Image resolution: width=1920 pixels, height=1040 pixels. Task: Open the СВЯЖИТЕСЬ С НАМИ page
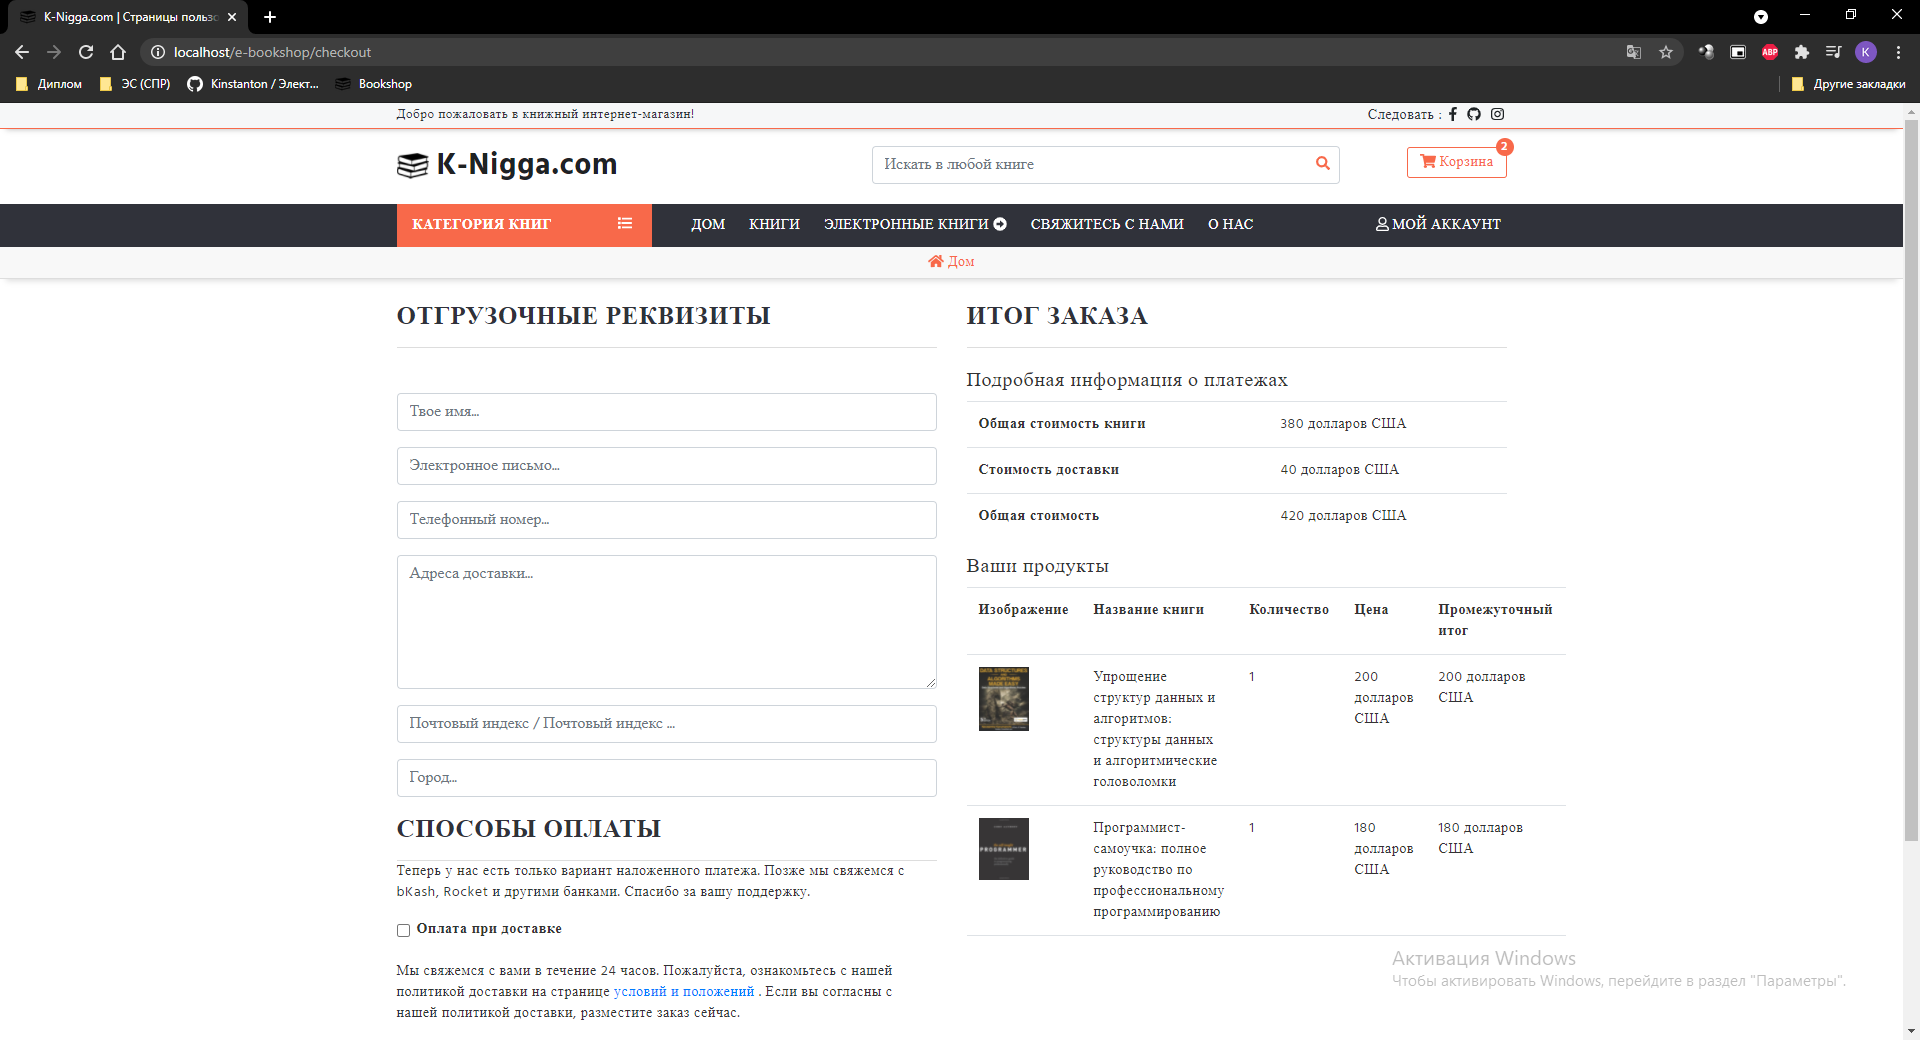click(x=1107, y=225)
